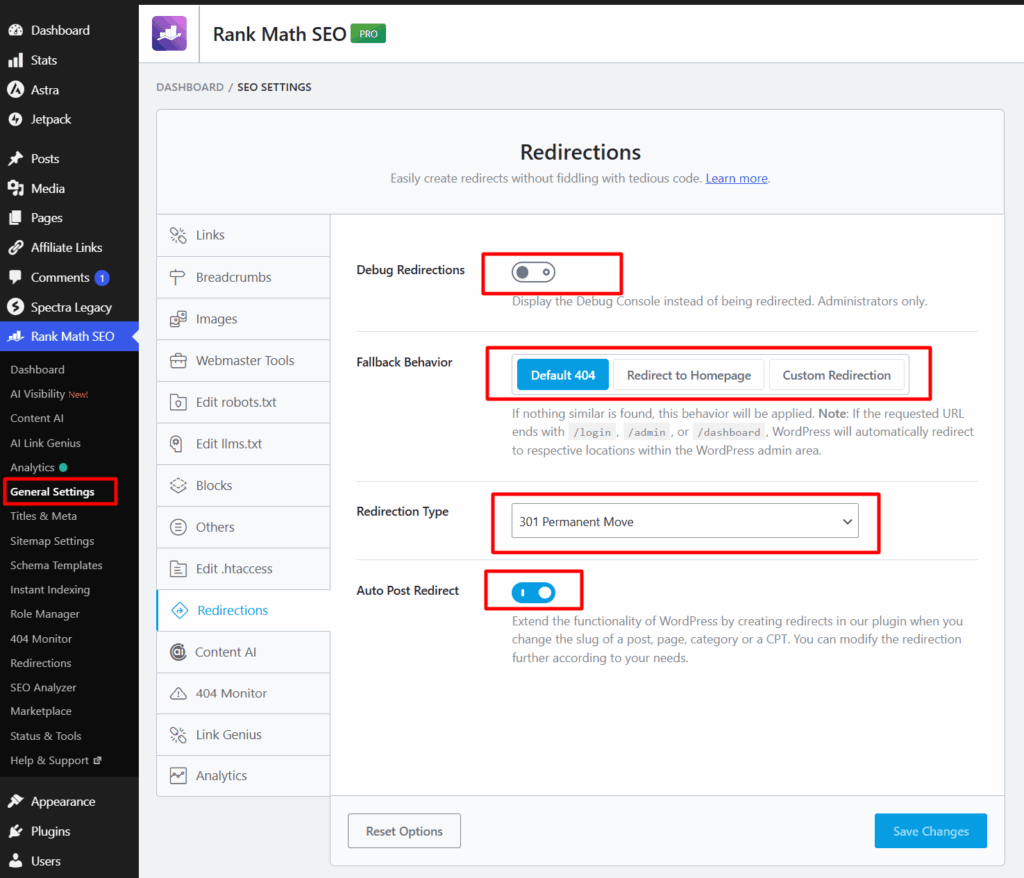This screenshot has height=878, width=1024.
Task: Click the Rank Math SEO sidebar menu
Action: pos(69,336)
